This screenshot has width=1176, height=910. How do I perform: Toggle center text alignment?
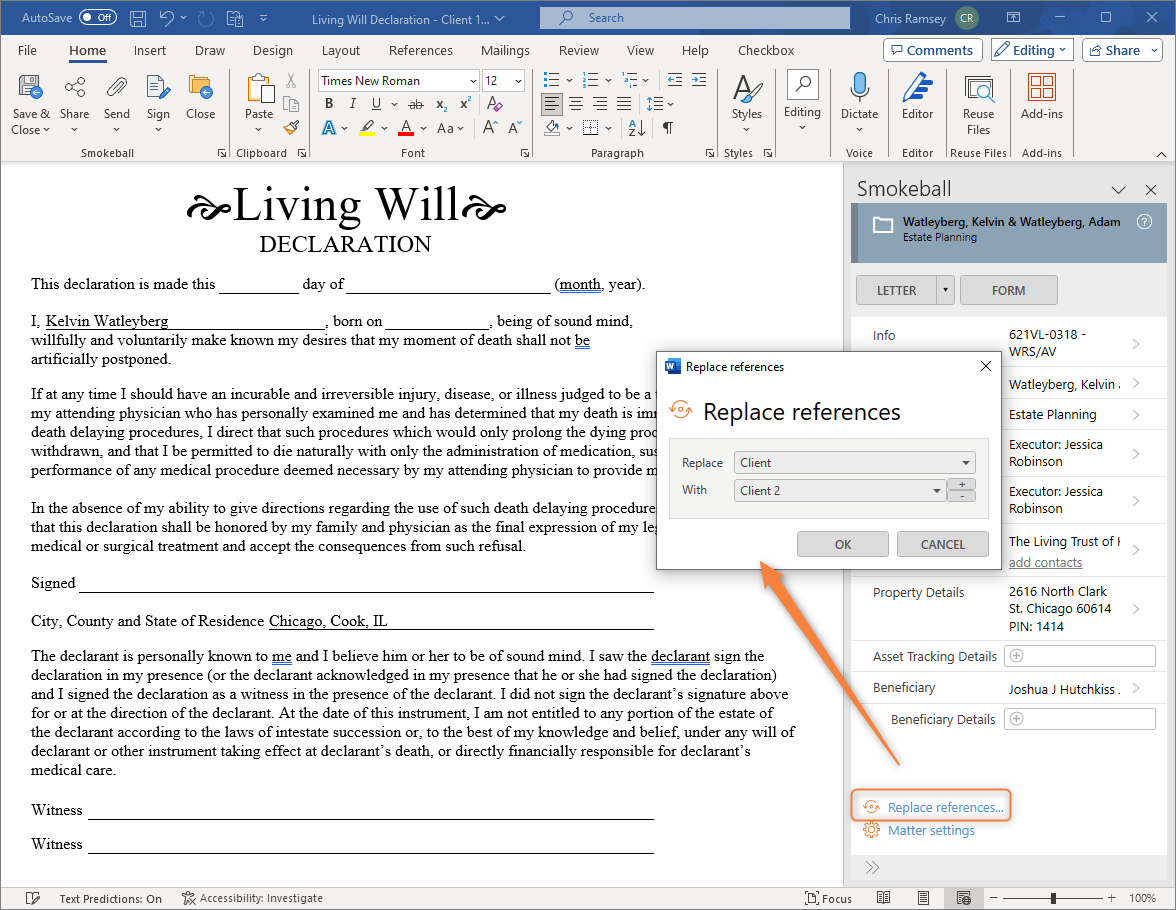click(576, 104)
